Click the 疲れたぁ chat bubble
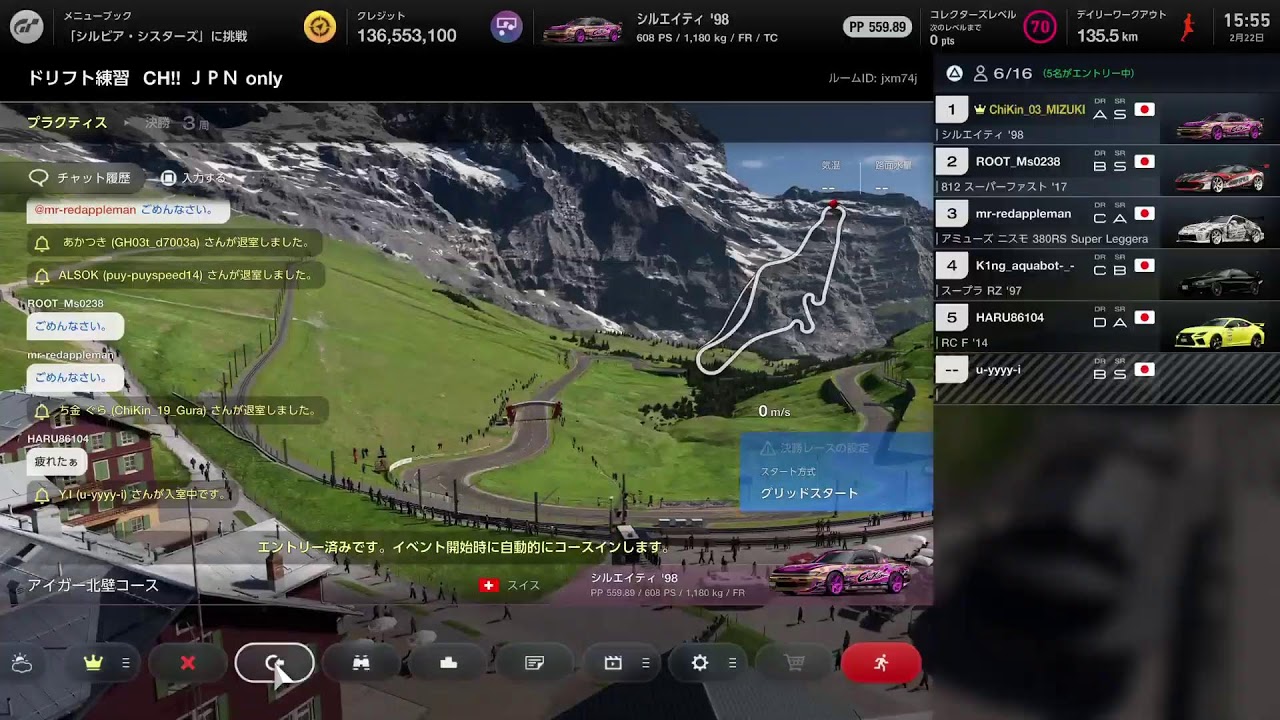The width and height of the screenshot is (1280, 720). (56, 461)
